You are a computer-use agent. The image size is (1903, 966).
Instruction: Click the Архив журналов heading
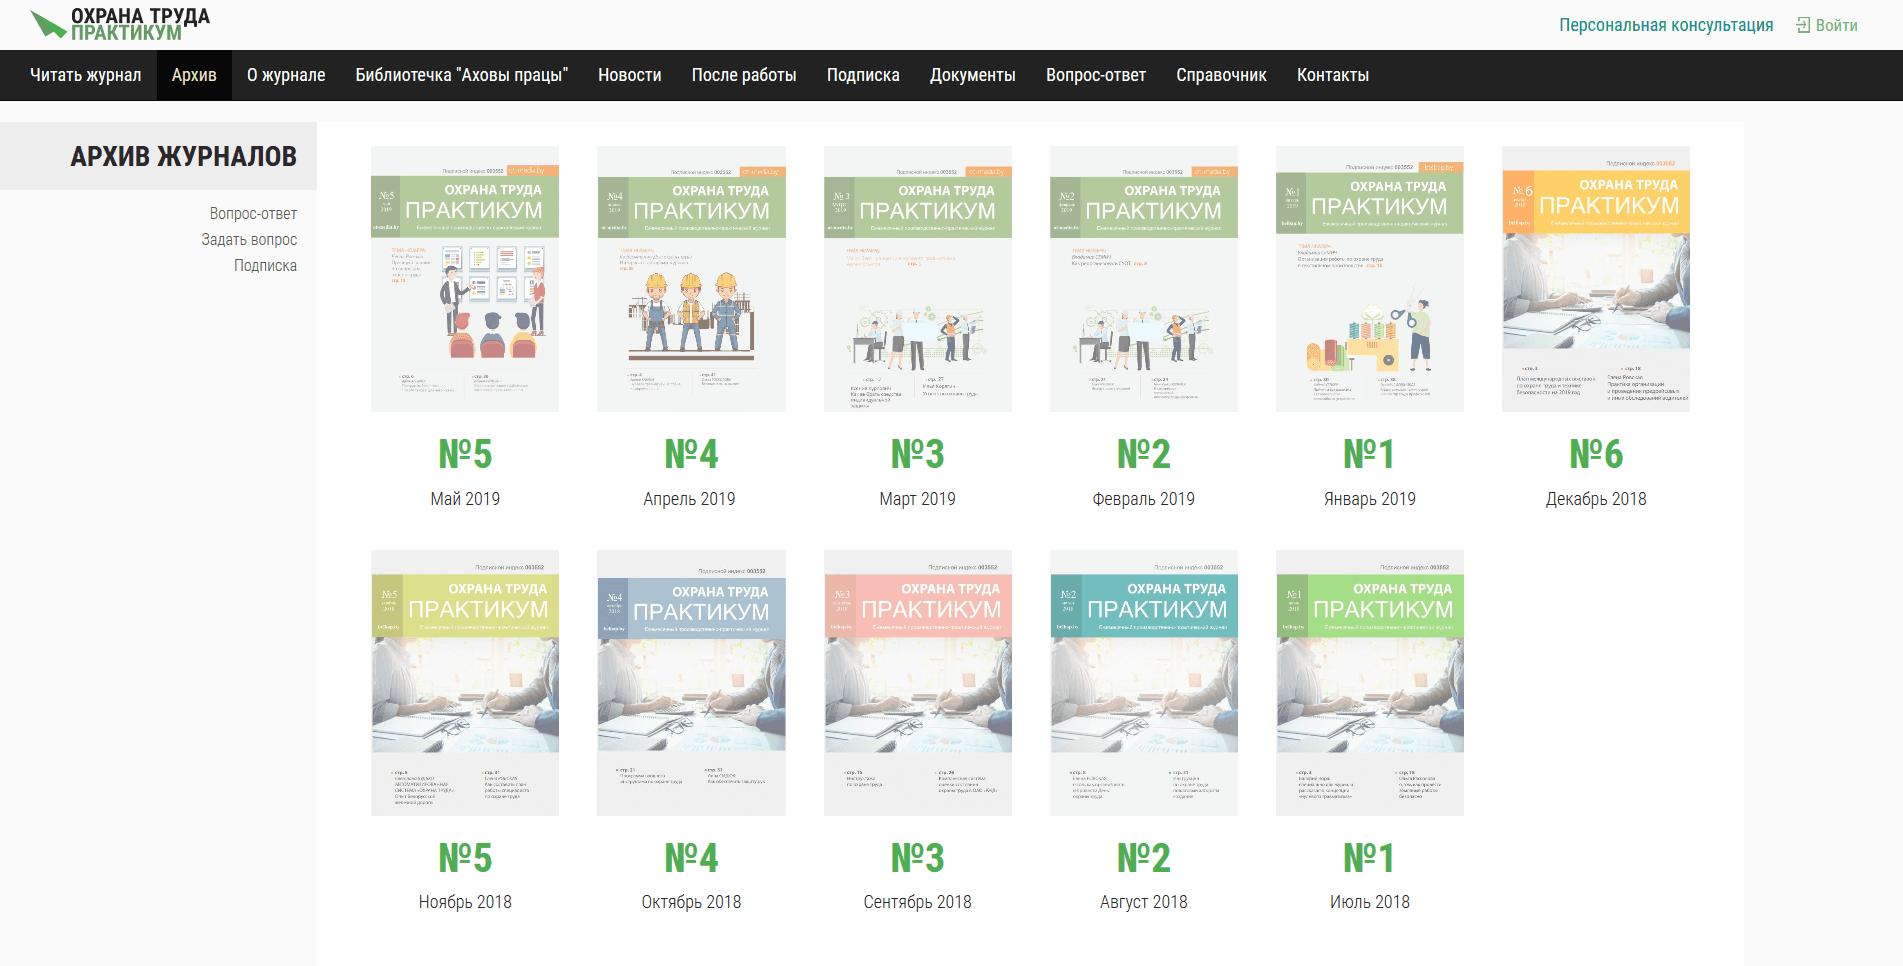click(183, 157)
